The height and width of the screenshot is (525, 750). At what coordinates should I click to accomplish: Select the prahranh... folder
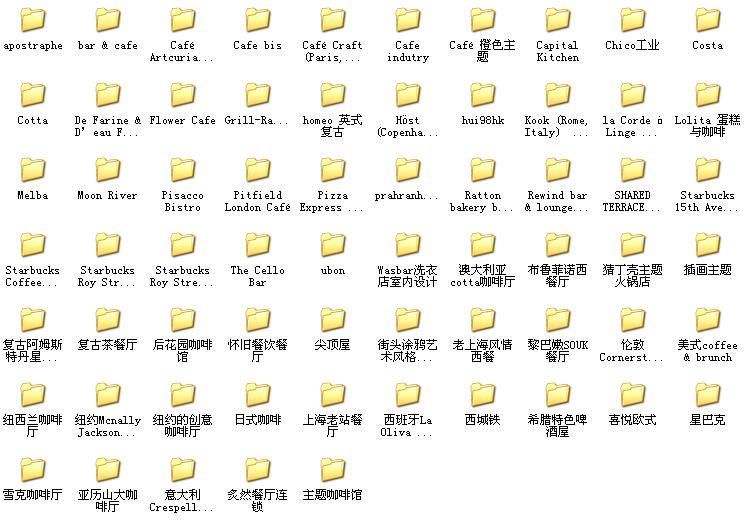pos(408,170)
